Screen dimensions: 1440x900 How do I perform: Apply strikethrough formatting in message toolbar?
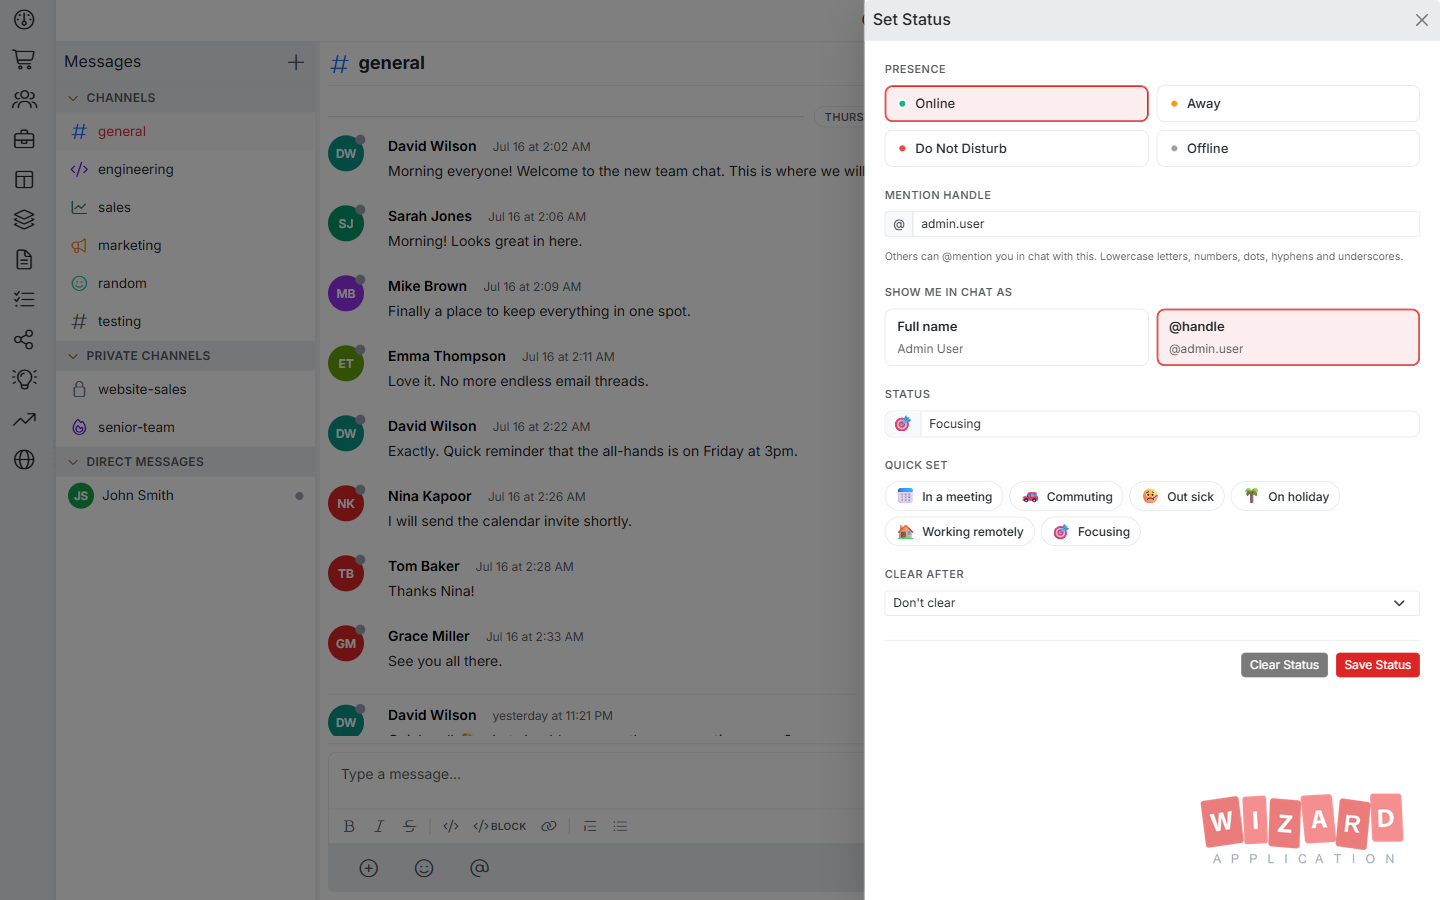pos(409,826)
